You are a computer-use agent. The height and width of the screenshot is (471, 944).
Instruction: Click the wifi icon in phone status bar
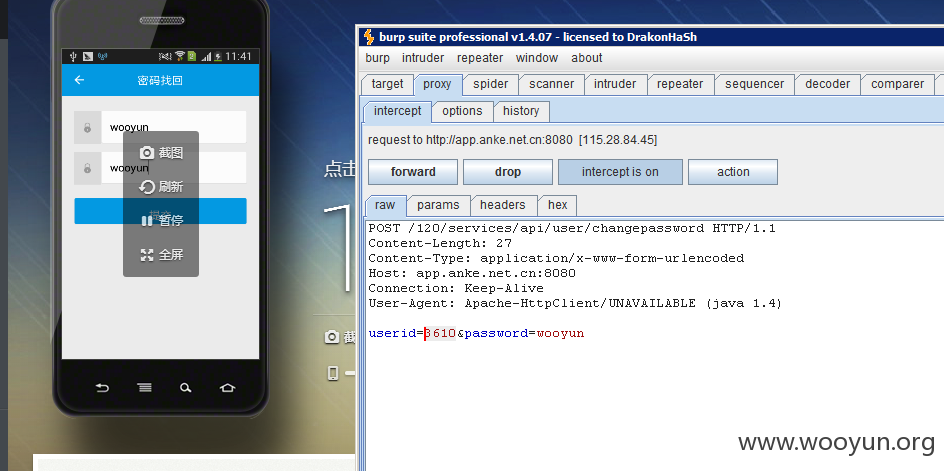(x=179, y=56)
